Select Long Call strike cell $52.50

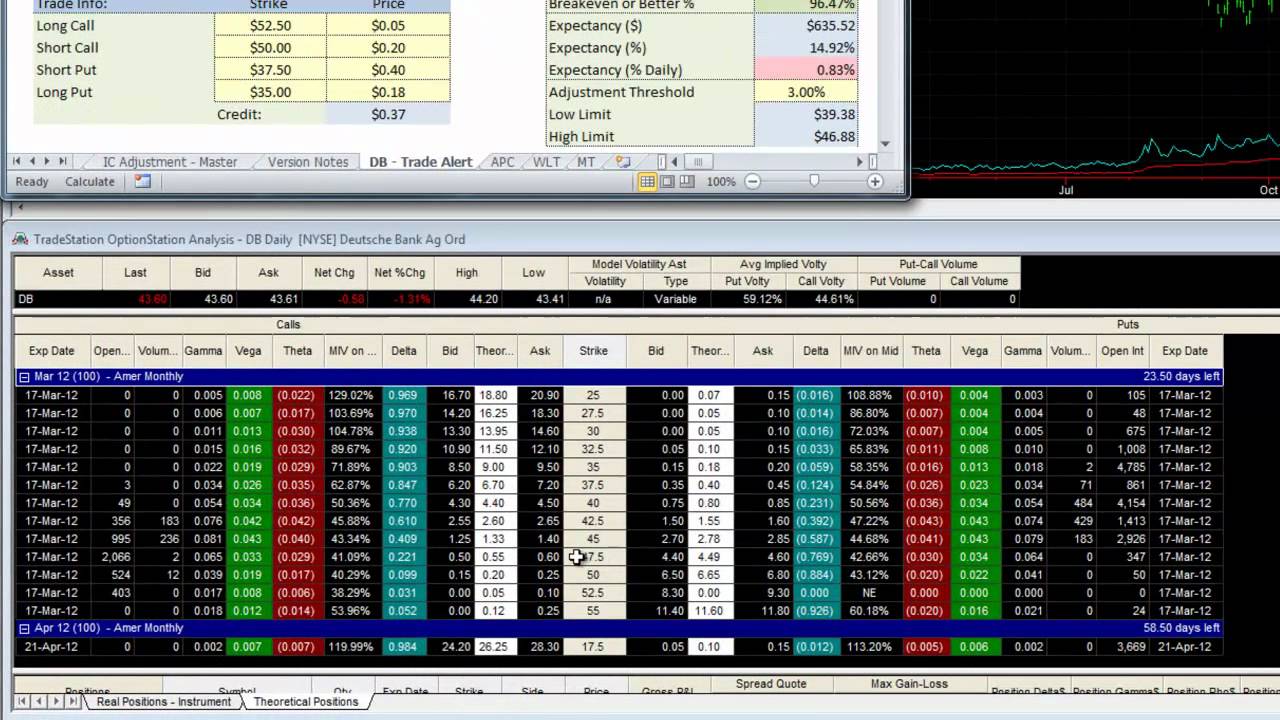[x=270, y=26]
